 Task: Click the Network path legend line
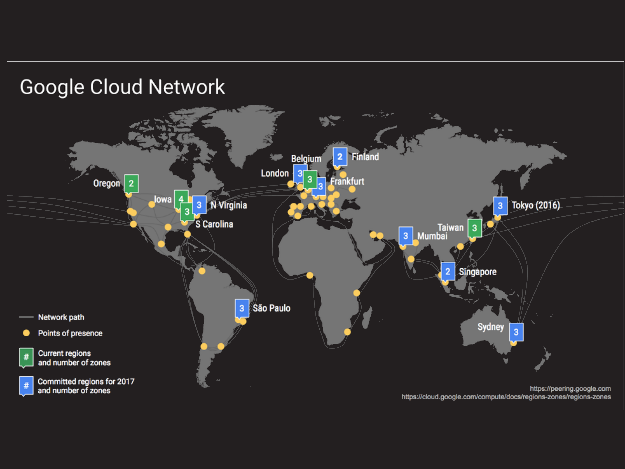click(26, 317)
